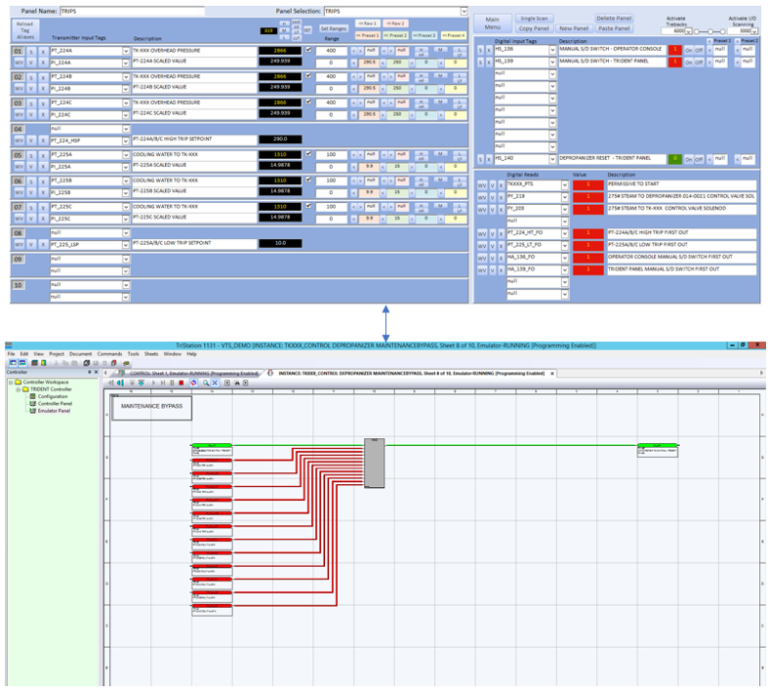Open the Project menu in TriStation
768x689 pixels.
56,354
